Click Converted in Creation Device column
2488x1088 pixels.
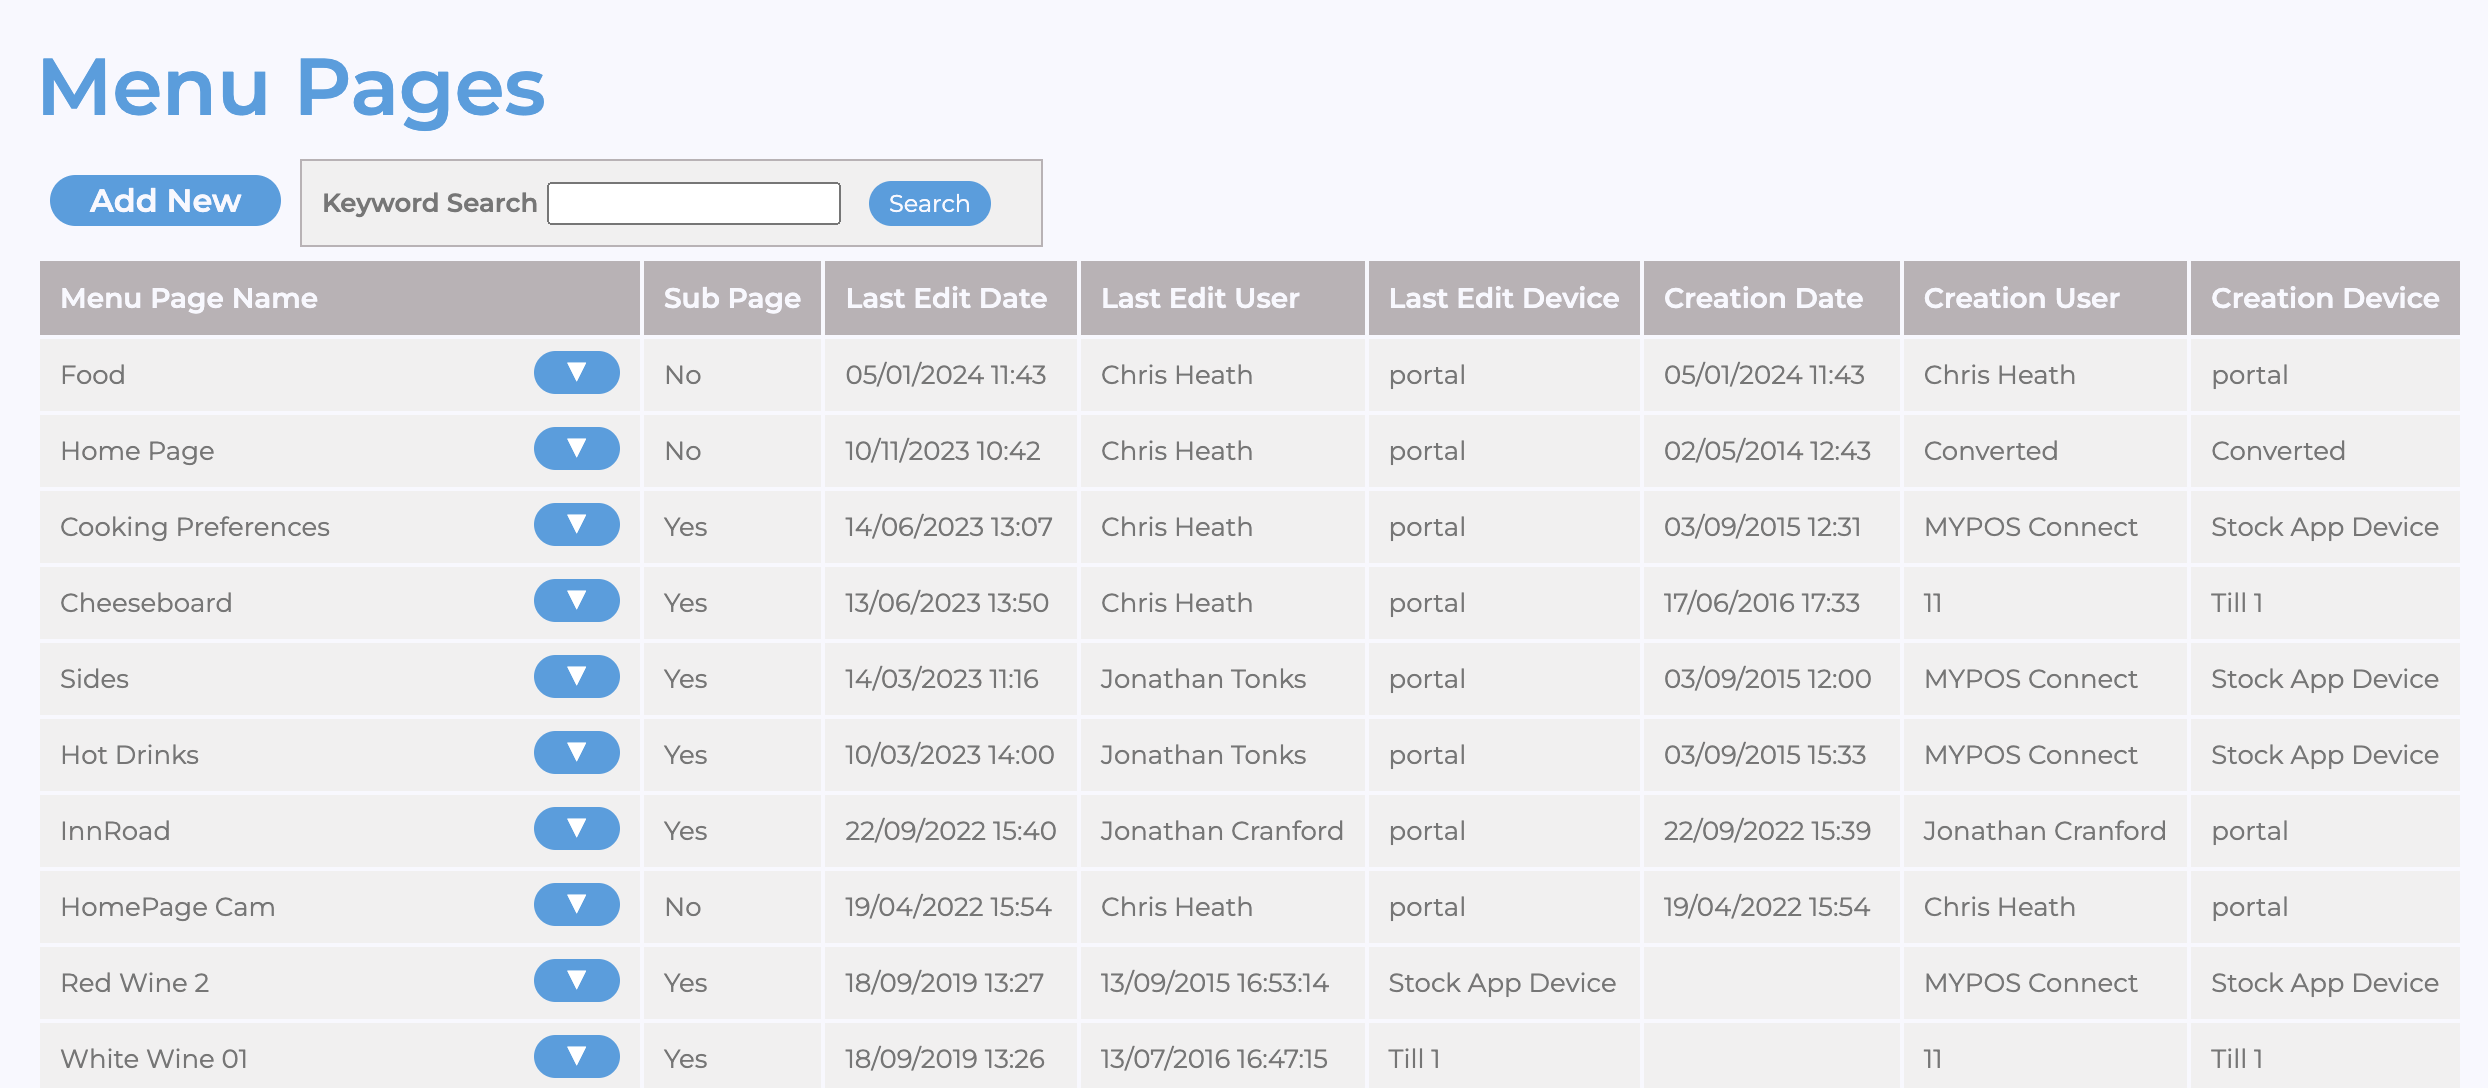[x=2278, y=451]
